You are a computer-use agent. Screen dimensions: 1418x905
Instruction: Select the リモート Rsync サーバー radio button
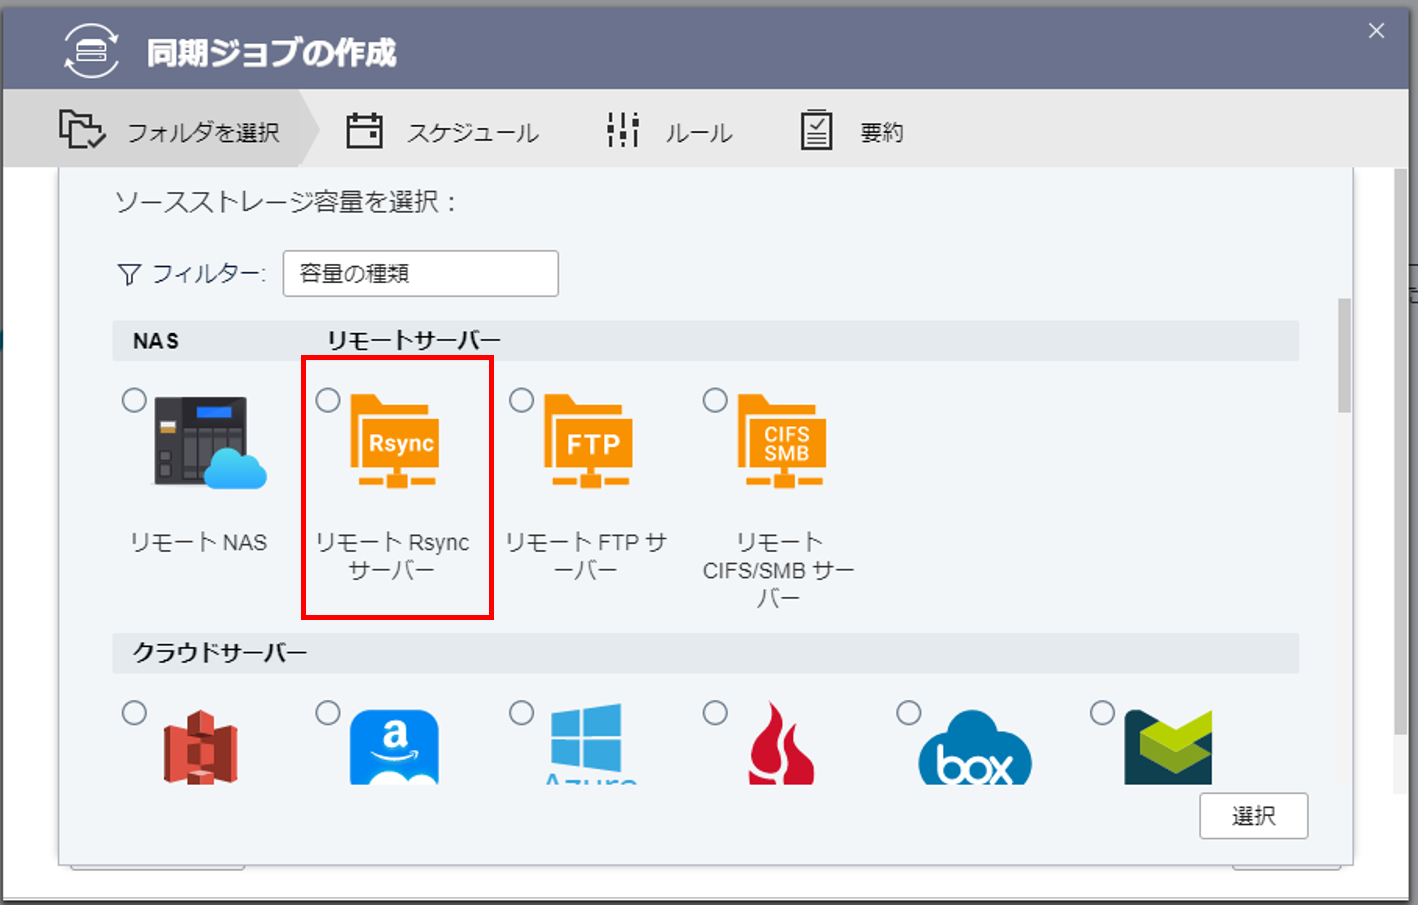click(x=328, y=401)
